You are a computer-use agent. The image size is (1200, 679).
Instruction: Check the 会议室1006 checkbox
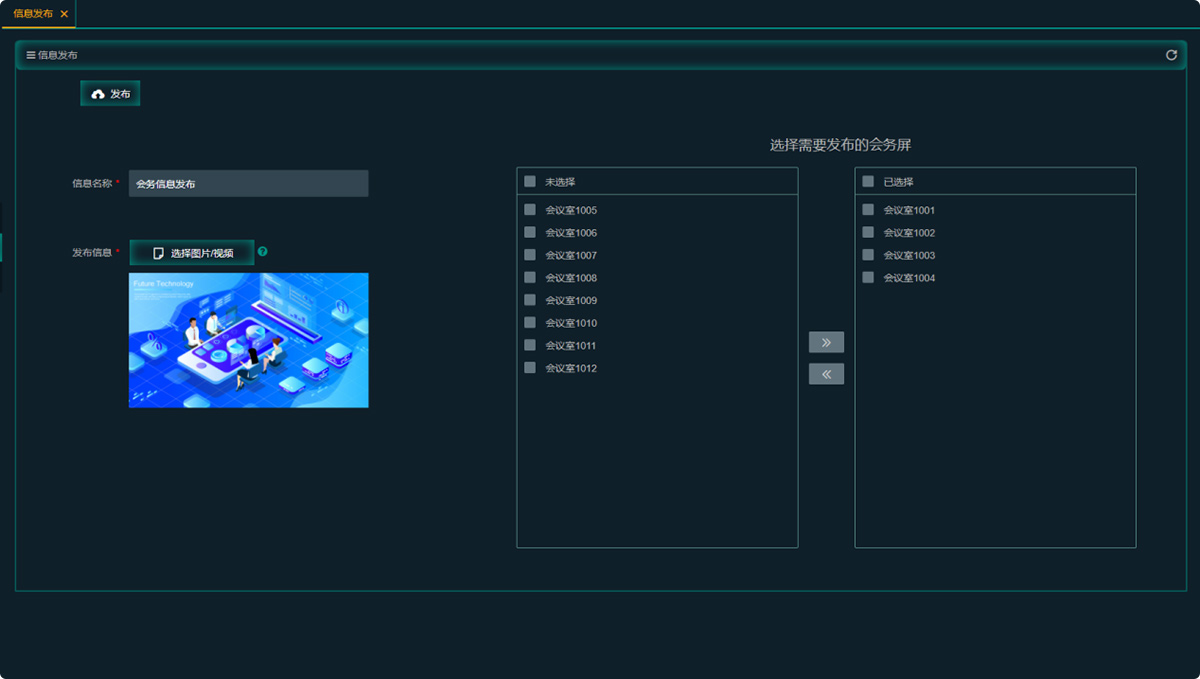pos(530,232)
